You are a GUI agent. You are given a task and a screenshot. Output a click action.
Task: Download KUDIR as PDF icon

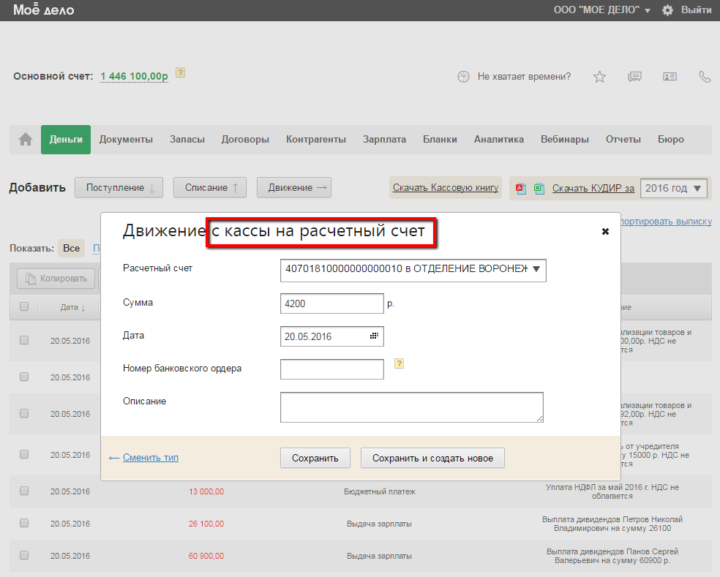pyautogui.click(x=520, y=188)
